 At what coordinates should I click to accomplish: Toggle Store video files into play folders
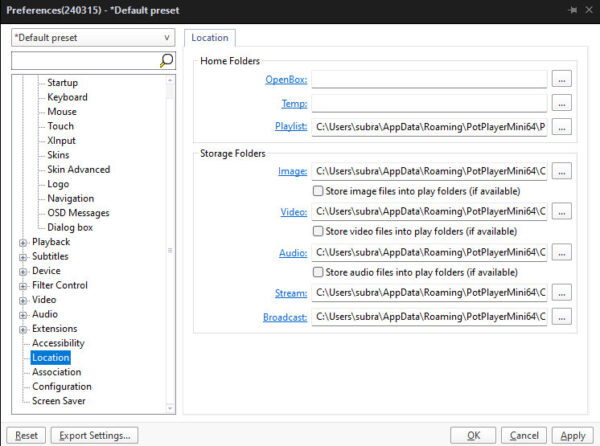click(318, 231)
